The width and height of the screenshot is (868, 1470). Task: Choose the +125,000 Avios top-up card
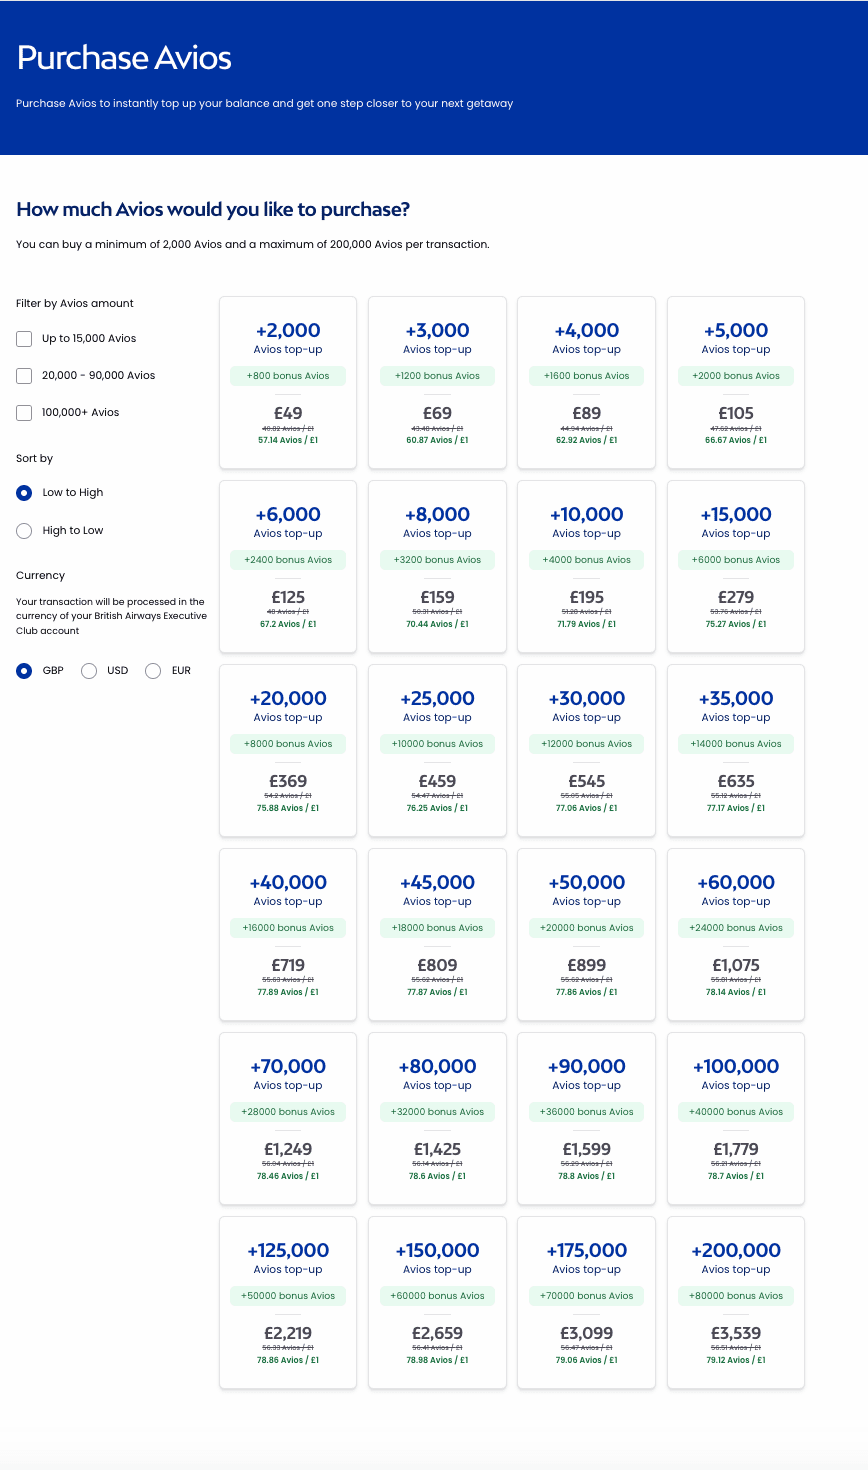click(x=288, y=1302)
